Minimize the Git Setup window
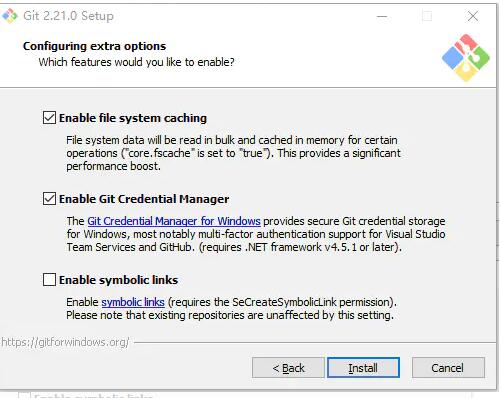 tap(382, 16)
